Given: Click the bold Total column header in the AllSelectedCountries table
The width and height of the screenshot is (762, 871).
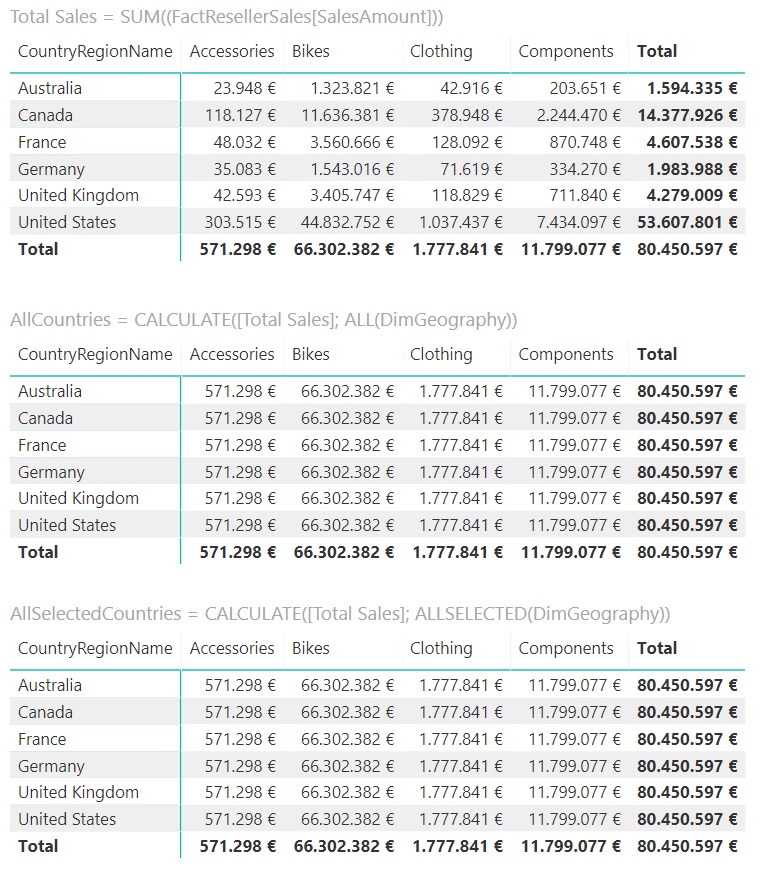Looking at the screenshot, I should click(x=657, y=648).
